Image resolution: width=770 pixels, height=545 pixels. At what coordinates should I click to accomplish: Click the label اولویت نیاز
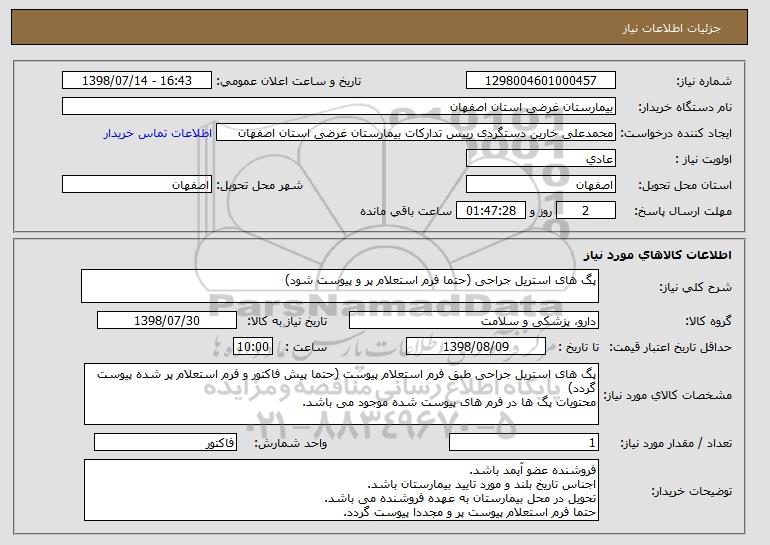click(x=704, y=159)
